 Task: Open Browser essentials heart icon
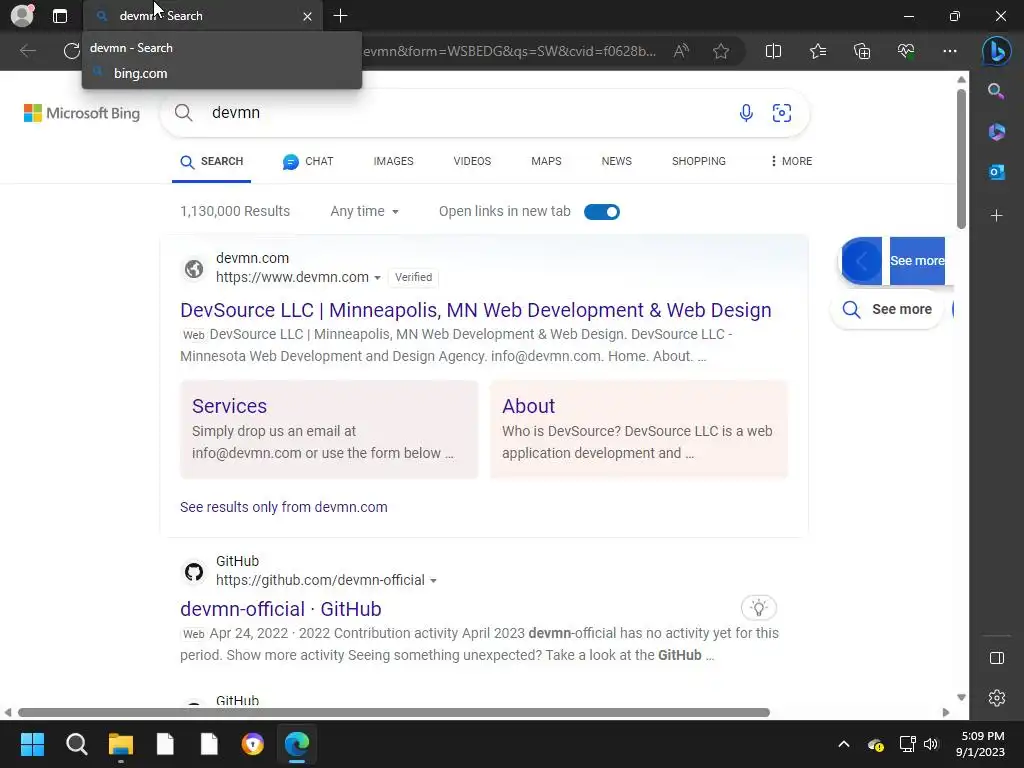pyautogui.click(x=906, y=51)
